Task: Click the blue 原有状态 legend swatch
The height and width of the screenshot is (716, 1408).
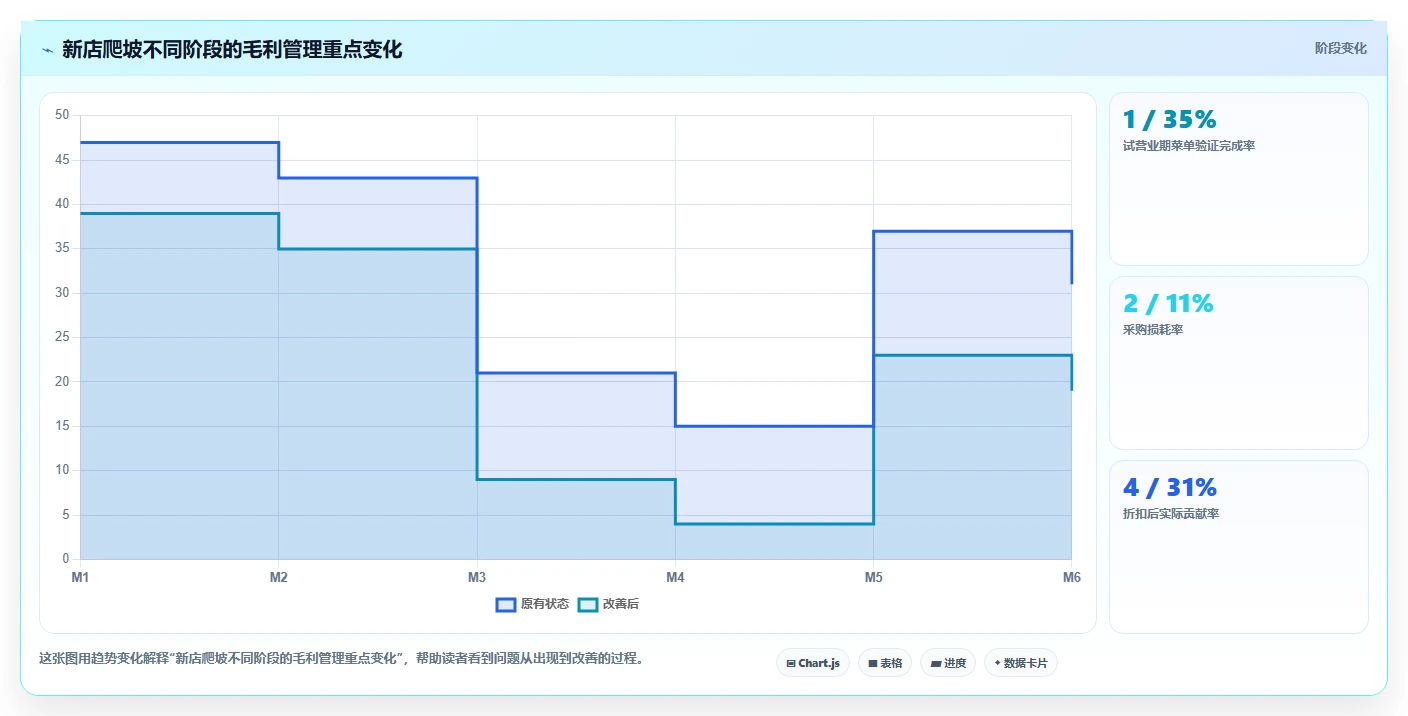Action: [506, 604]
